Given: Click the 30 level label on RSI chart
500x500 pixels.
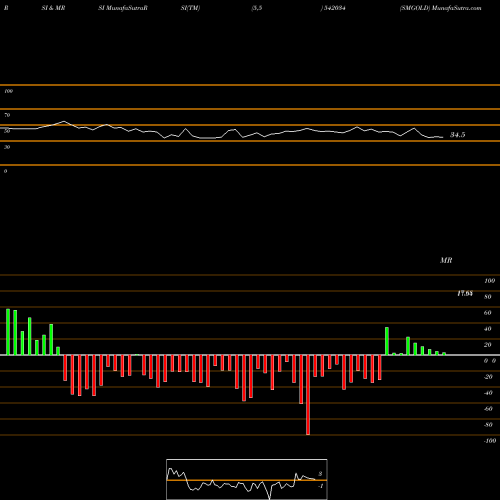Looking at the screenshot, I should coord(7,147).
